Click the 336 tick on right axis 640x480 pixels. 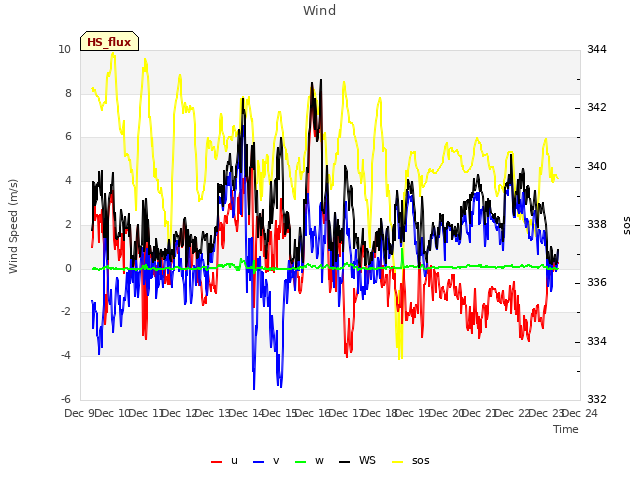coord(597,282)
